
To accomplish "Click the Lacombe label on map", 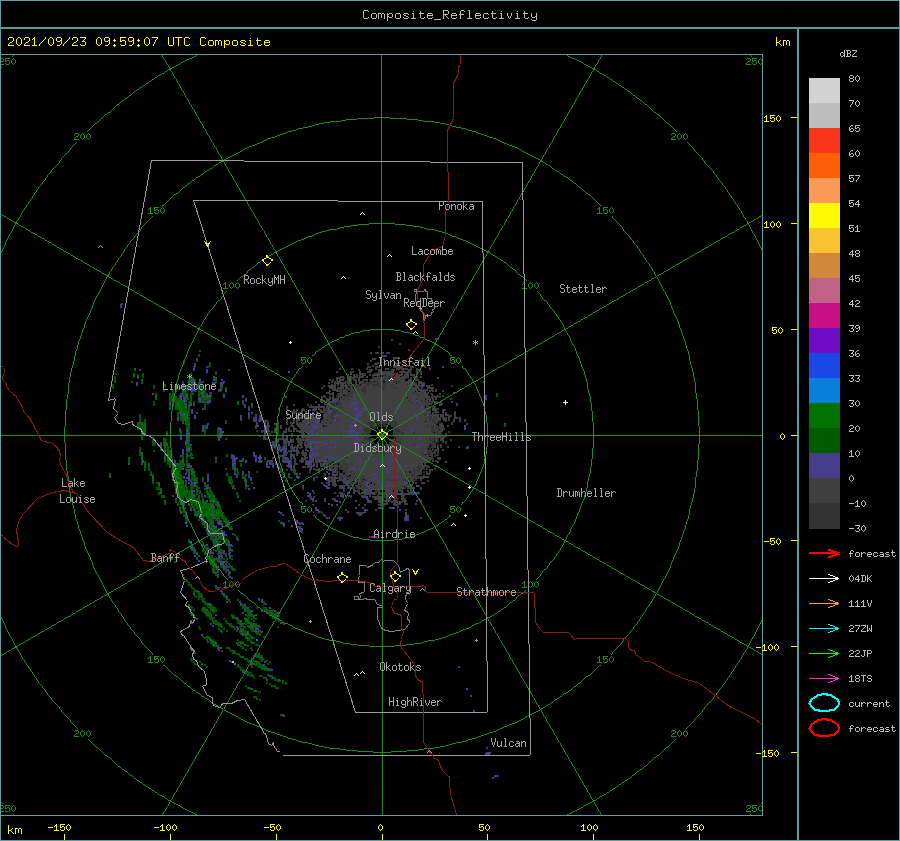I will [432, 251].
